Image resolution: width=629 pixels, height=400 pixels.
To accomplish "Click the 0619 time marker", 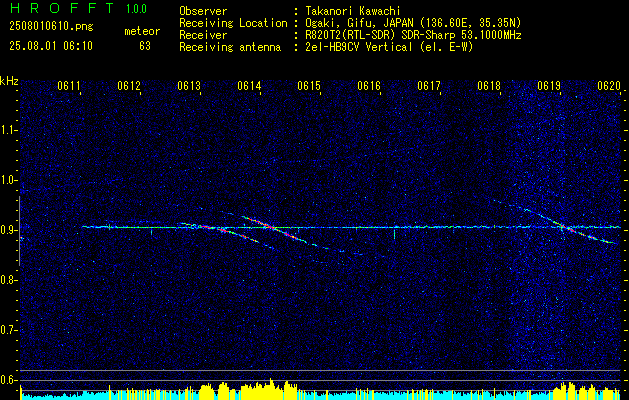I will [x=549, y=85].
